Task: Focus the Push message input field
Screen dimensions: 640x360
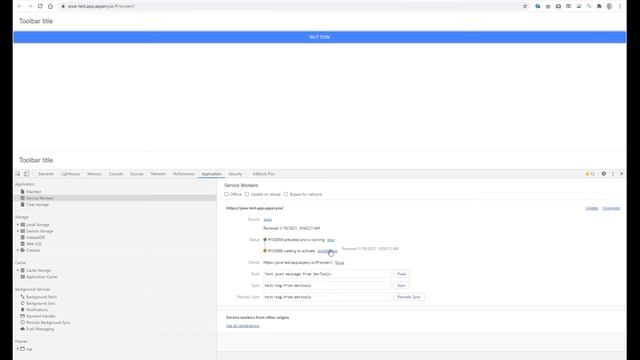Action: (327, 274)
